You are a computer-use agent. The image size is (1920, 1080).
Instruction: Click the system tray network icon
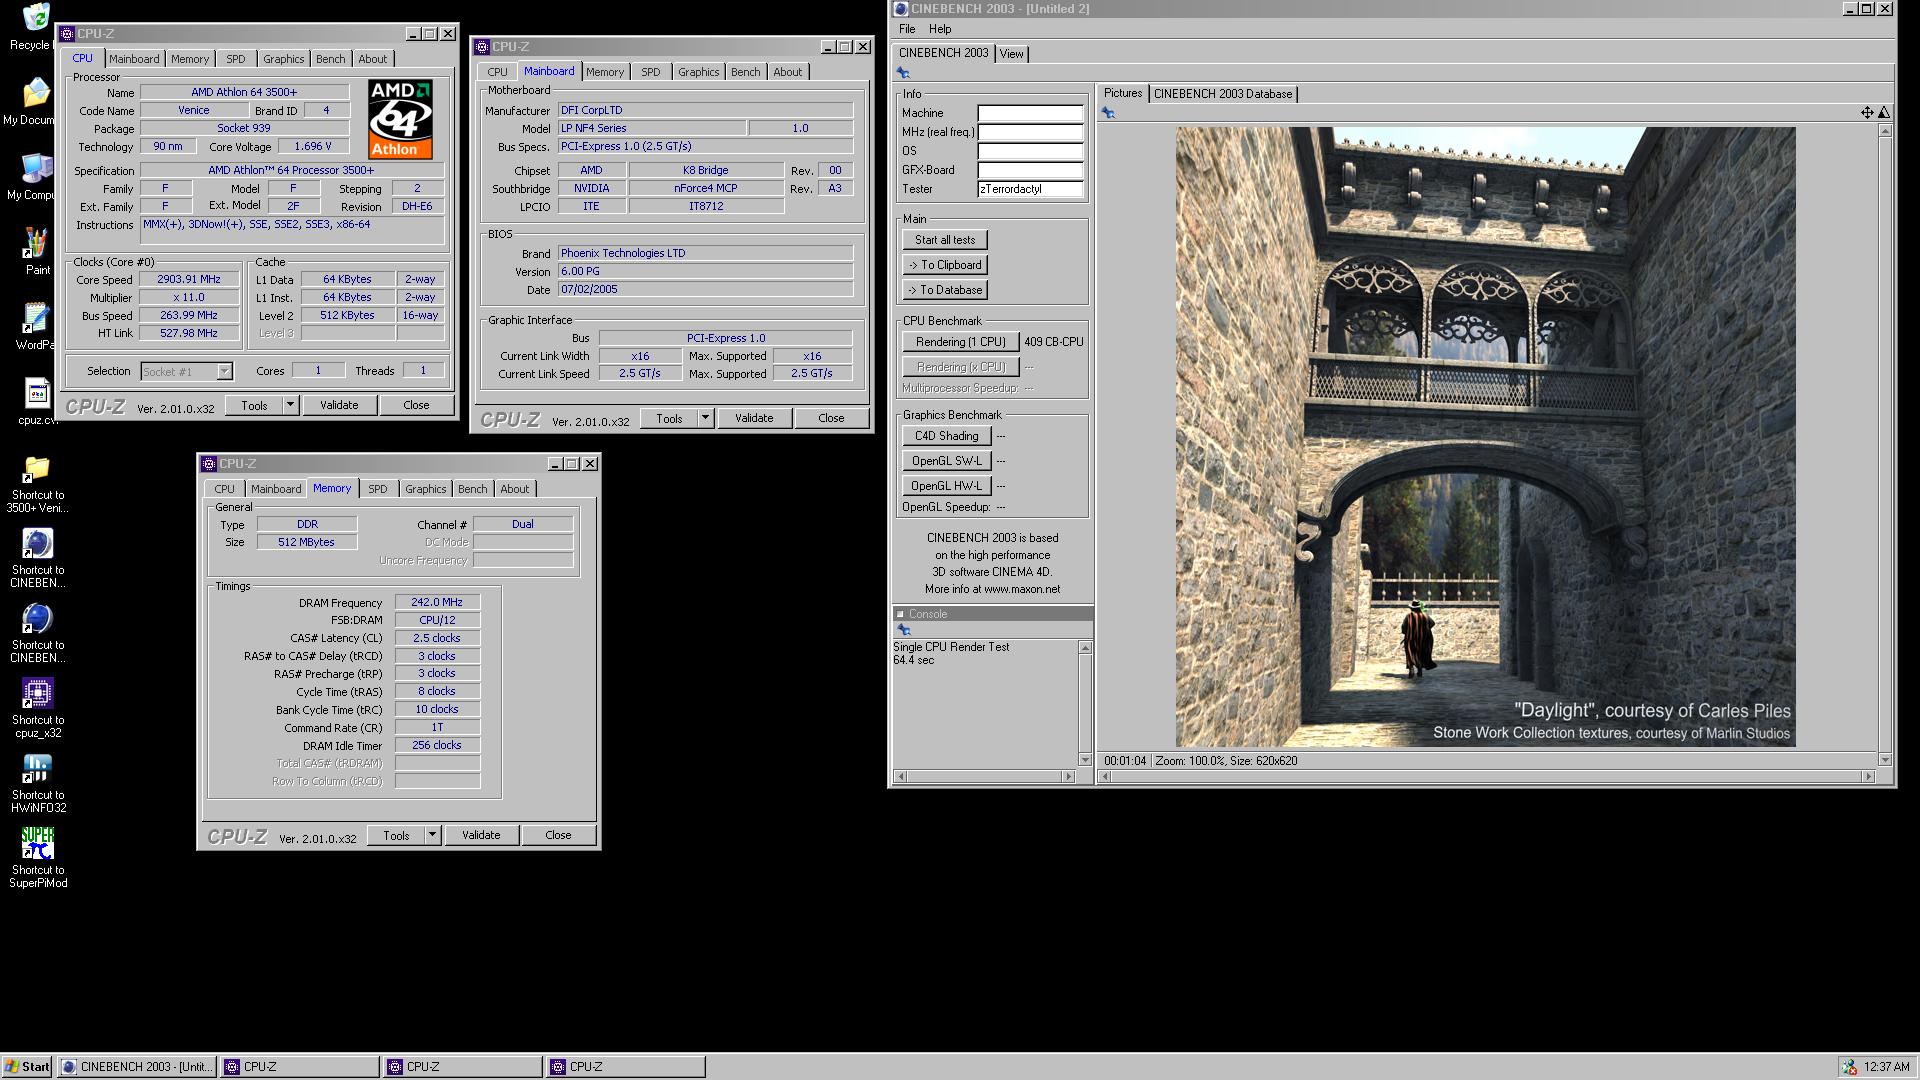click(x=1849, y=1067)
